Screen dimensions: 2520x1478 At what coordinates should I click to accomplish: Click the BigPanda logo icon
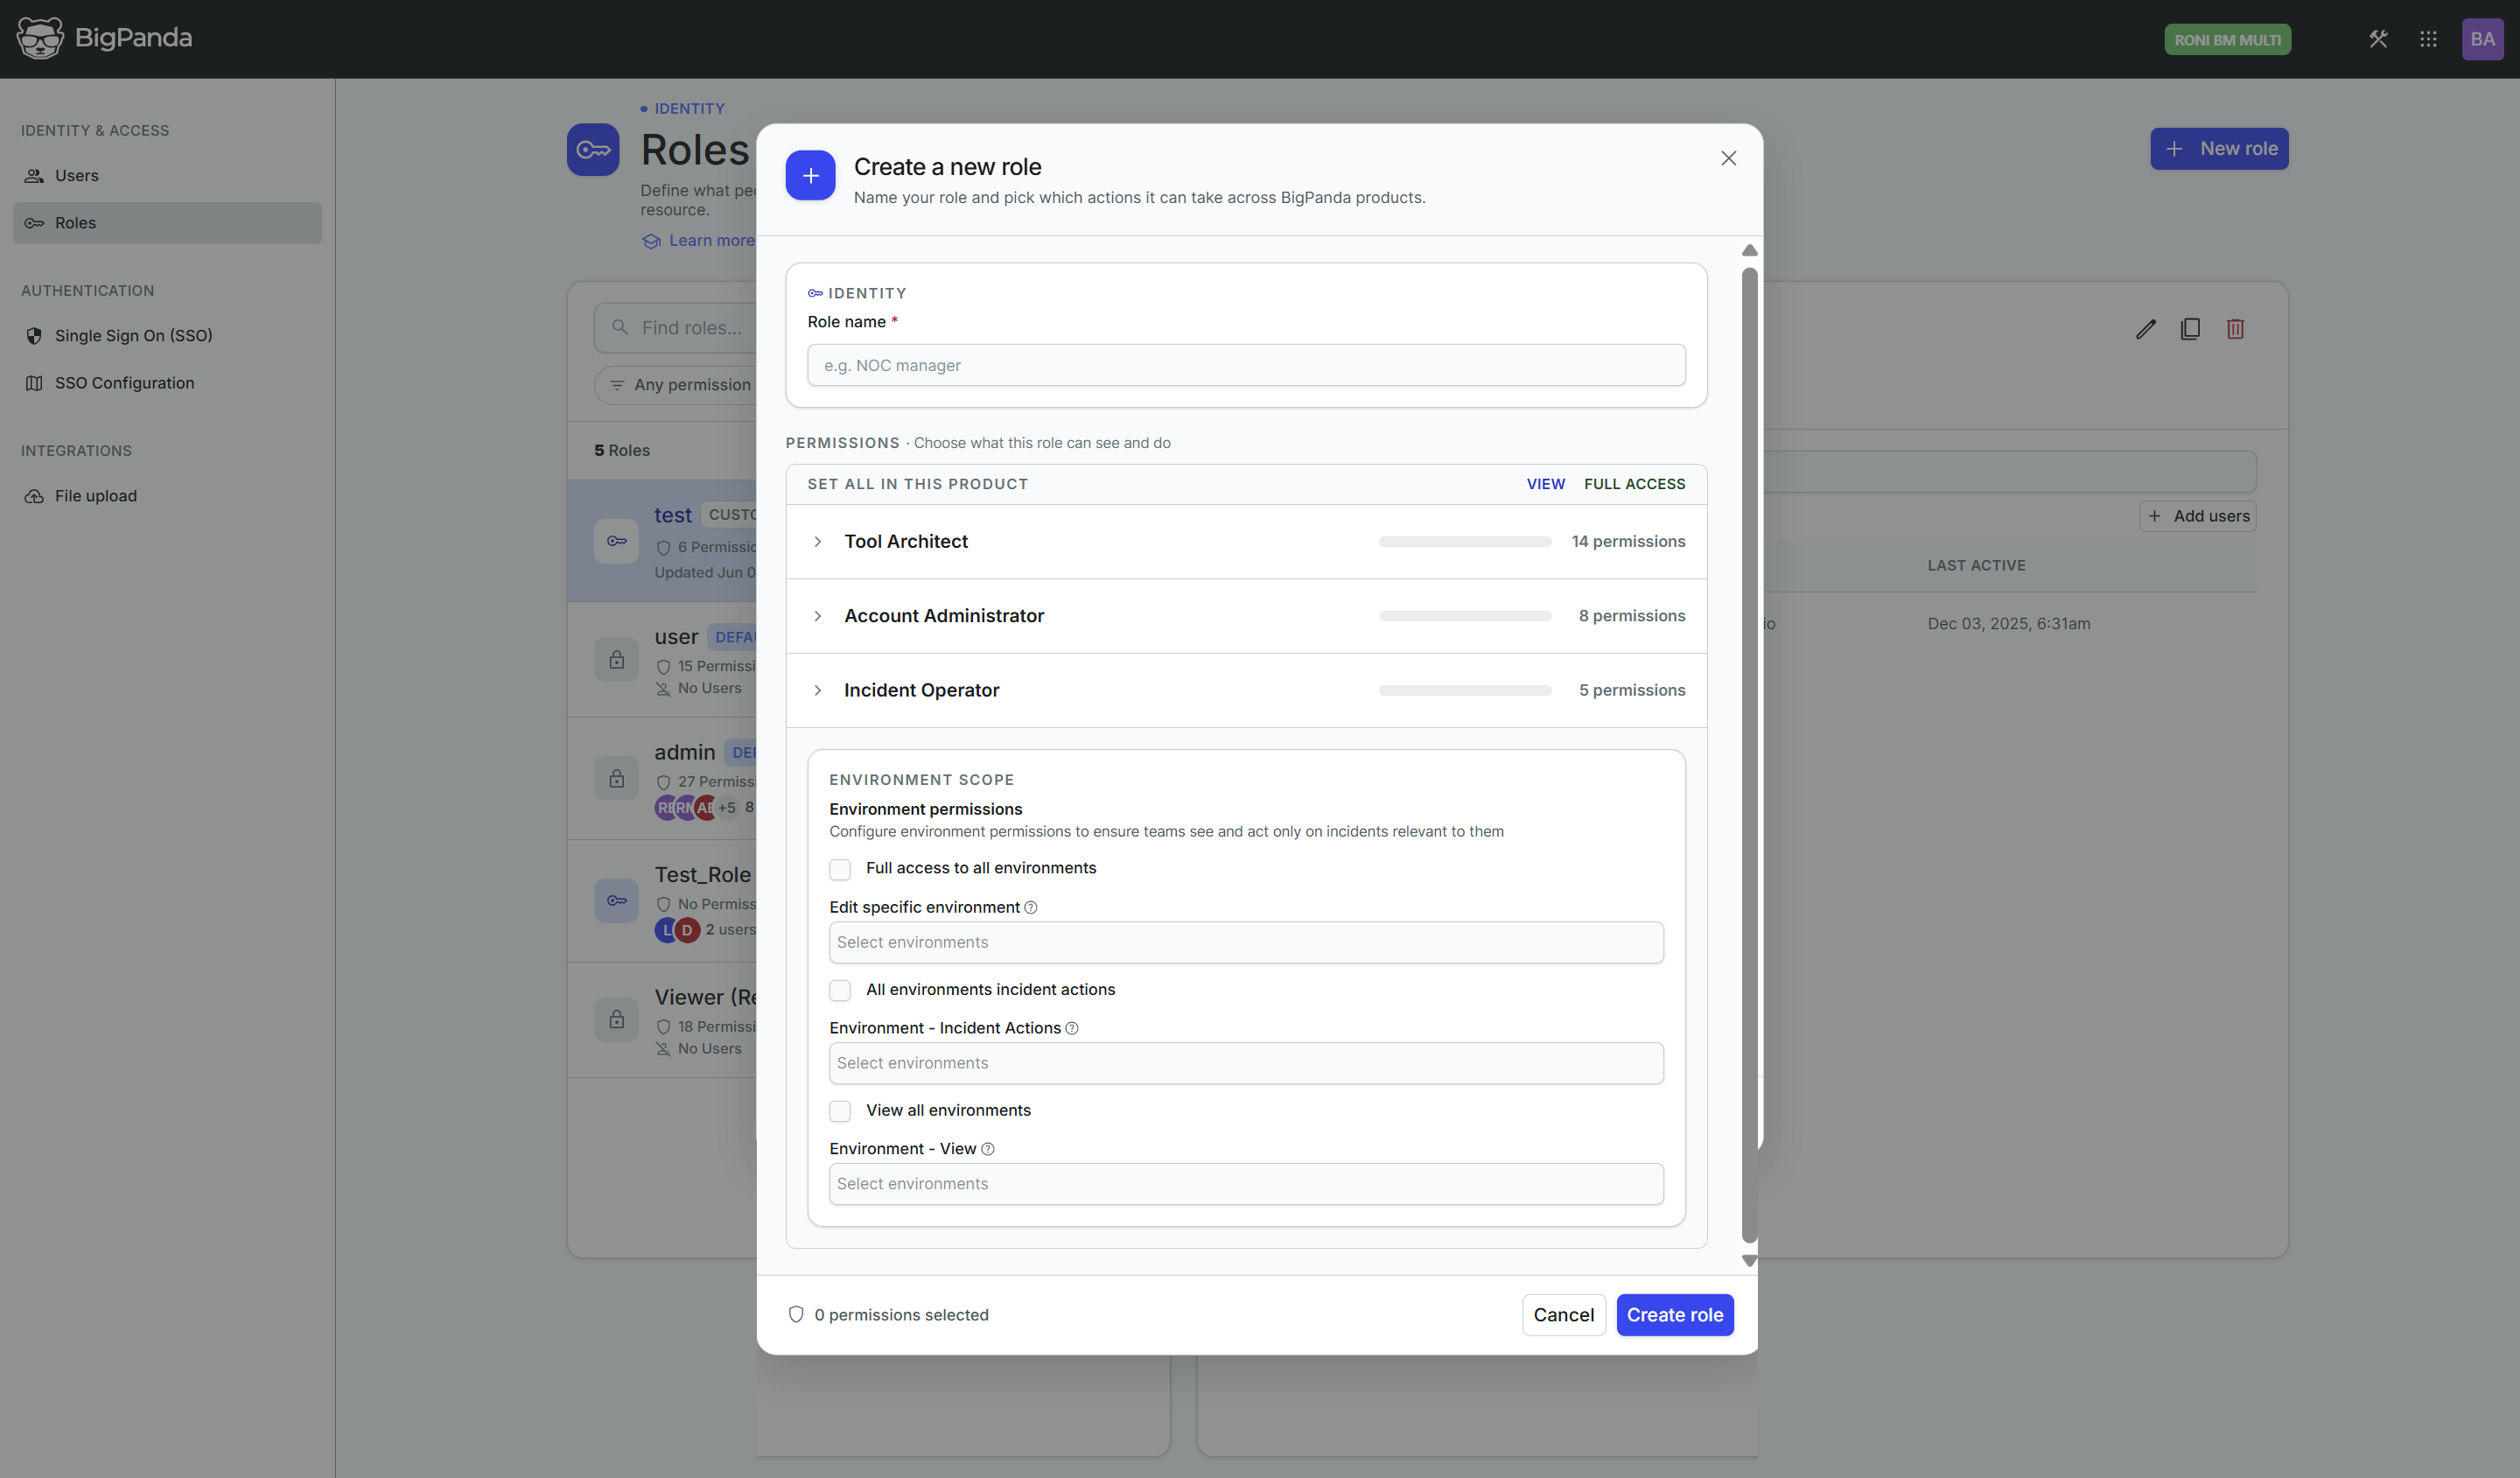pos(40,38)
